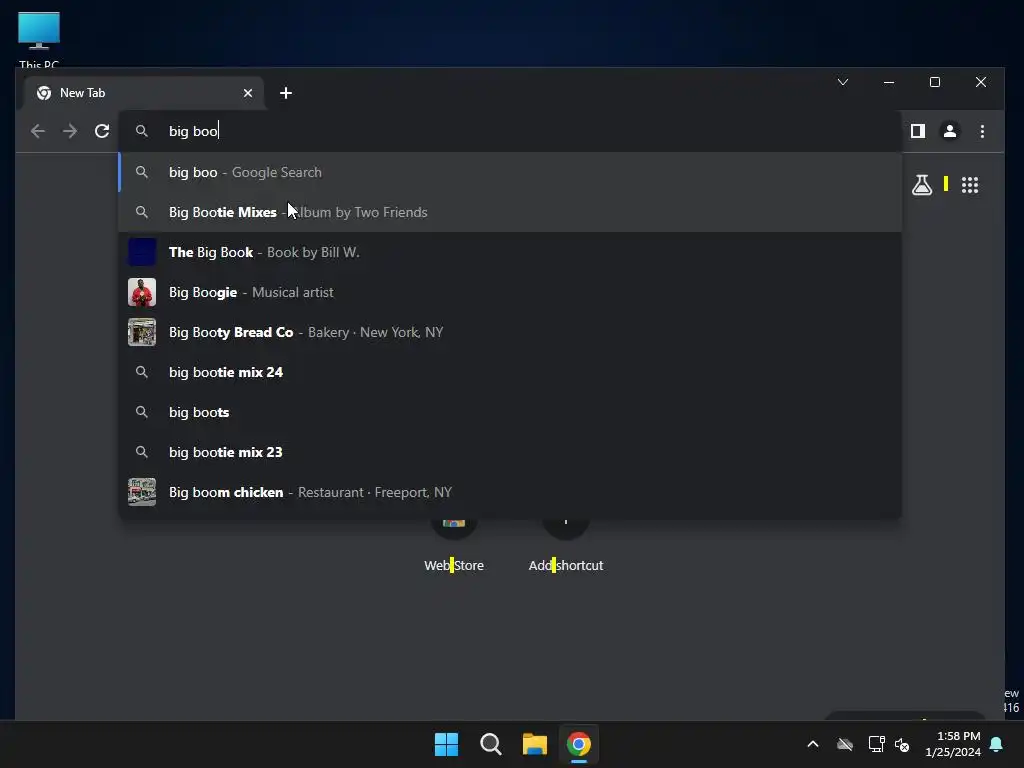Select 'big bootie mix 23' suggestion

click(x=510, y=452)
